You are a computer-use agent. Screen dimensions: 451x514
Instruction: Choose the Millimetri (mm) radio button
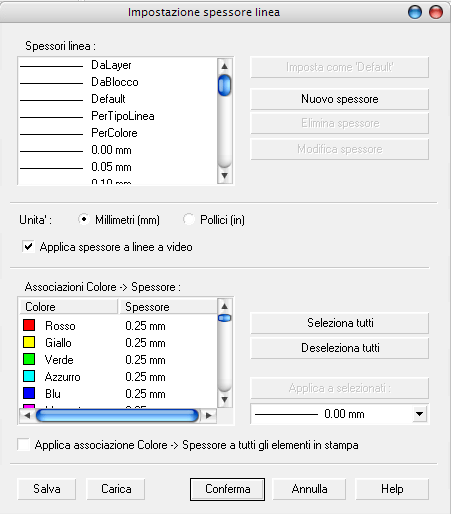click(x=83, y=219)
